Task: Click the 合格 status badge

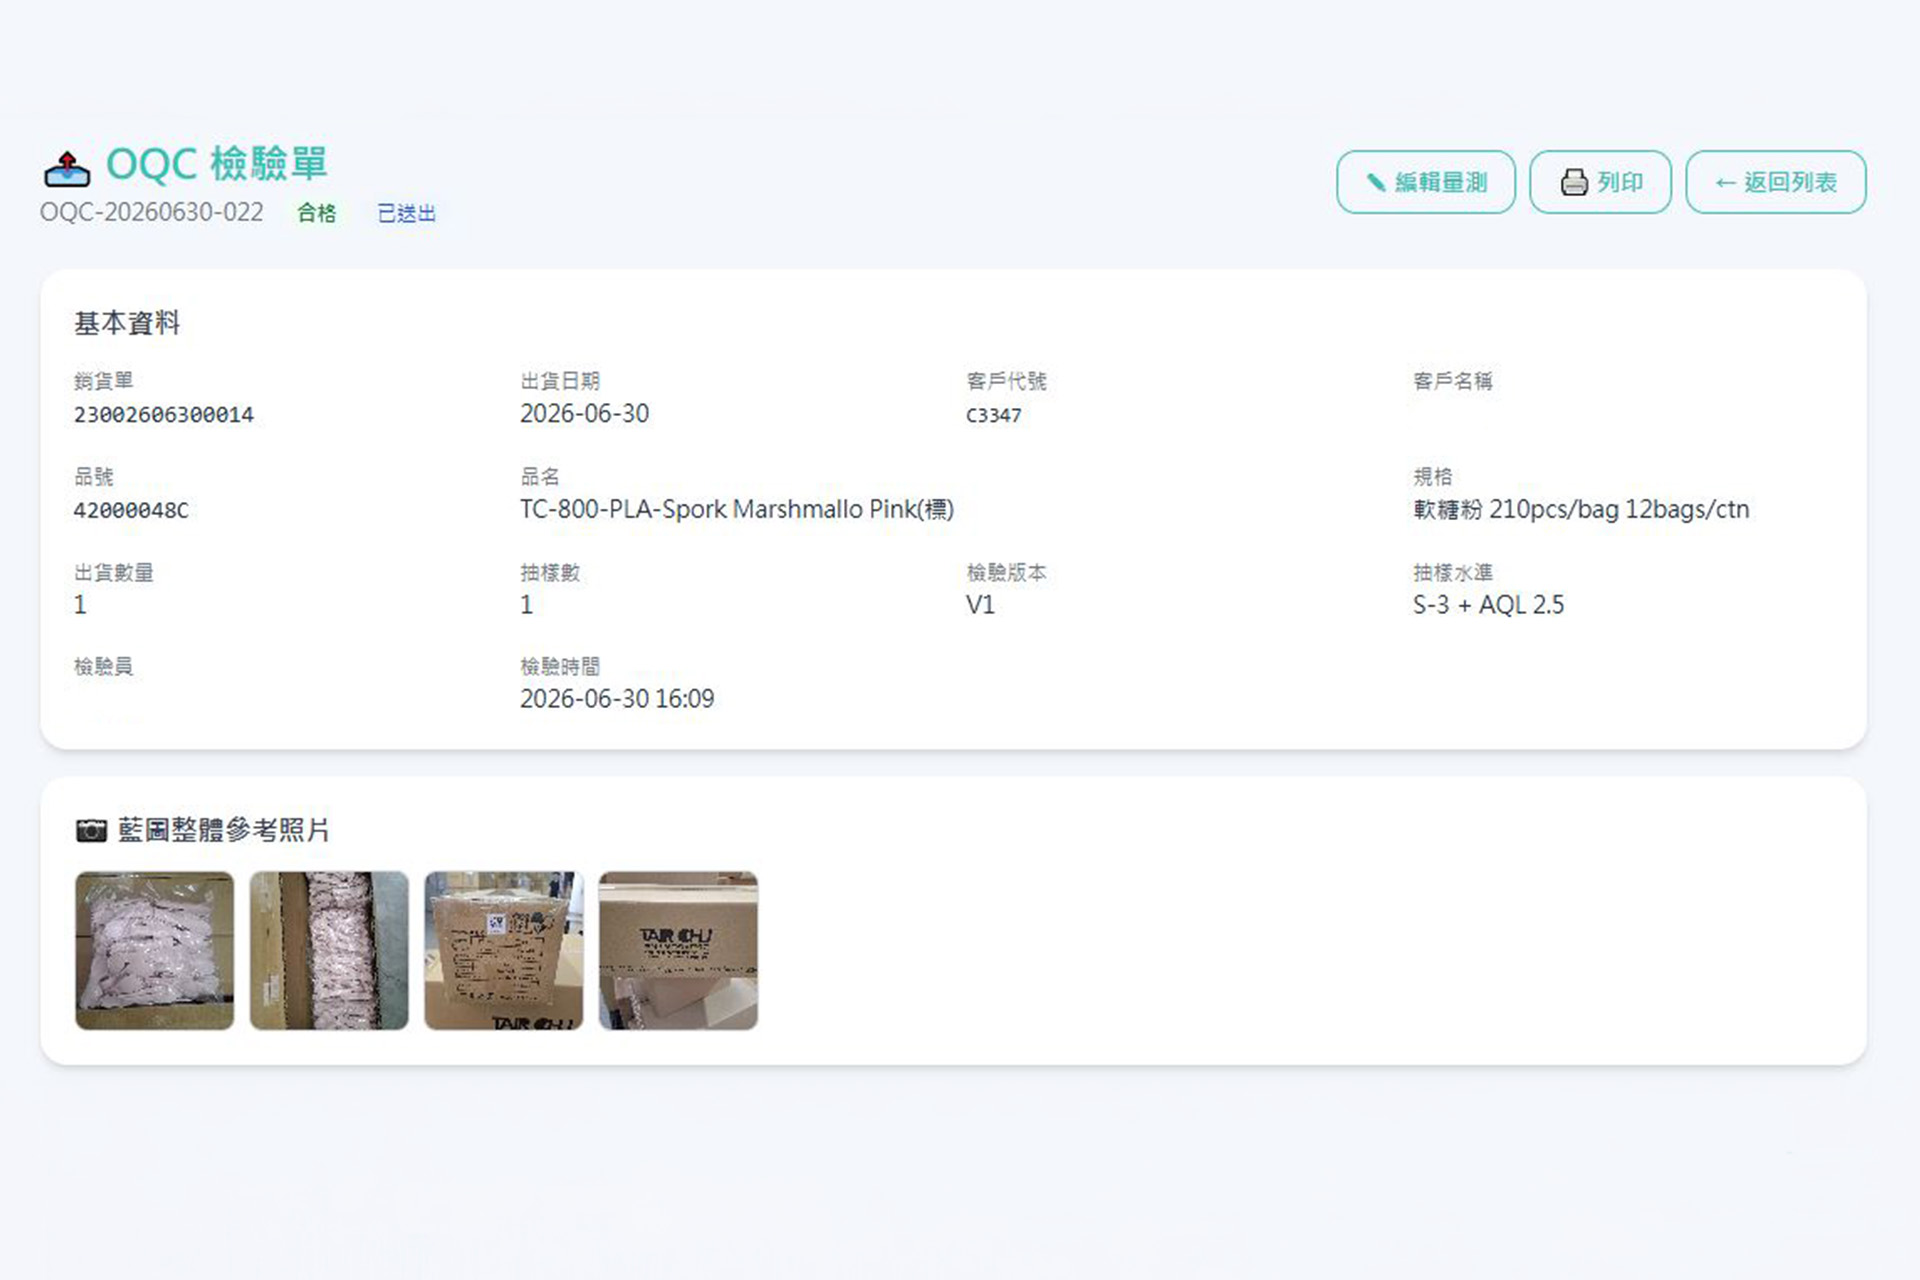Action: click(x=317, y=213)
